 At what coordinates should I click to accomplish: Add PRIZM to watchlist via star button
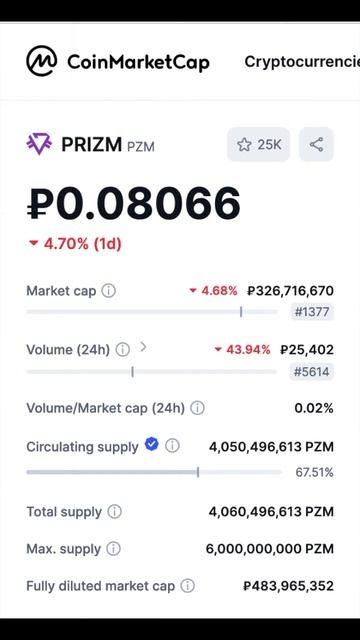click(258, 144)
